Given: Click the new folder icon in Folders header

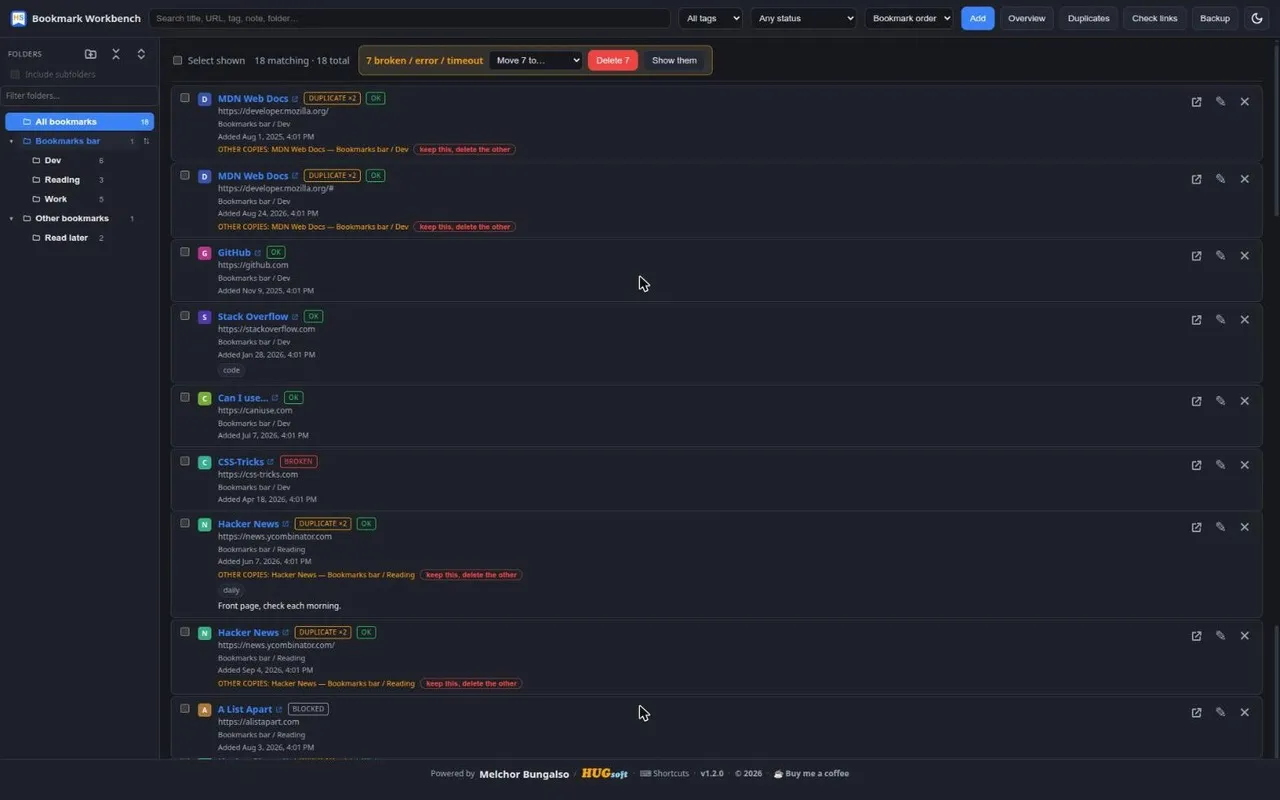Looking at the screenshot, I should click(x=91, y=54).
